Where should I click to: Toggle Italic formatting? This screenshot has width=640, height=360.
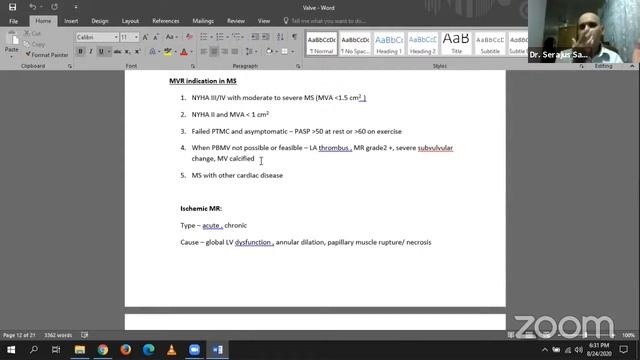(91, 52)
